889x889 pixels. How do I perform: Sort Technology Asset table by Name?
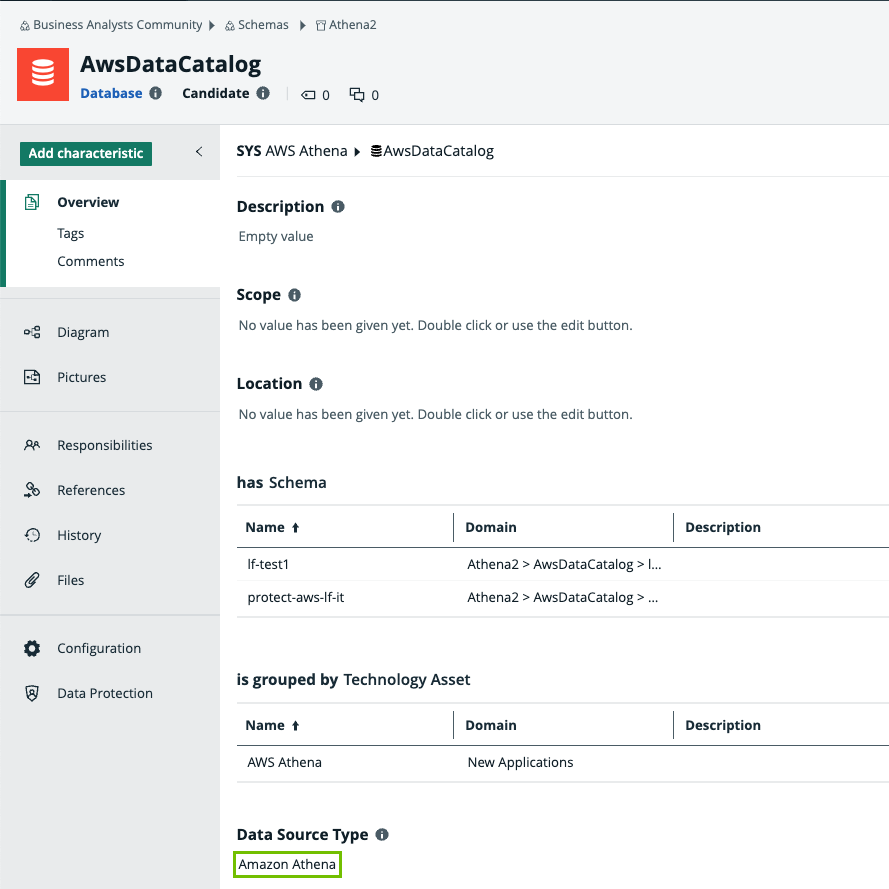(272, 725)
